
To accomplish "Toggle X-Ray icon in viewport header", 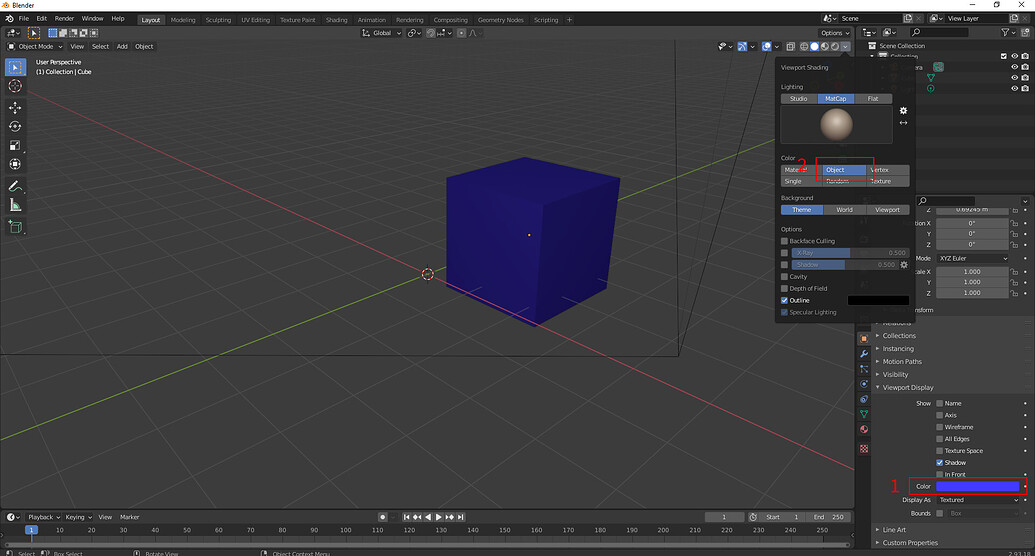I will pyautogui.click(x=790, y=46).
